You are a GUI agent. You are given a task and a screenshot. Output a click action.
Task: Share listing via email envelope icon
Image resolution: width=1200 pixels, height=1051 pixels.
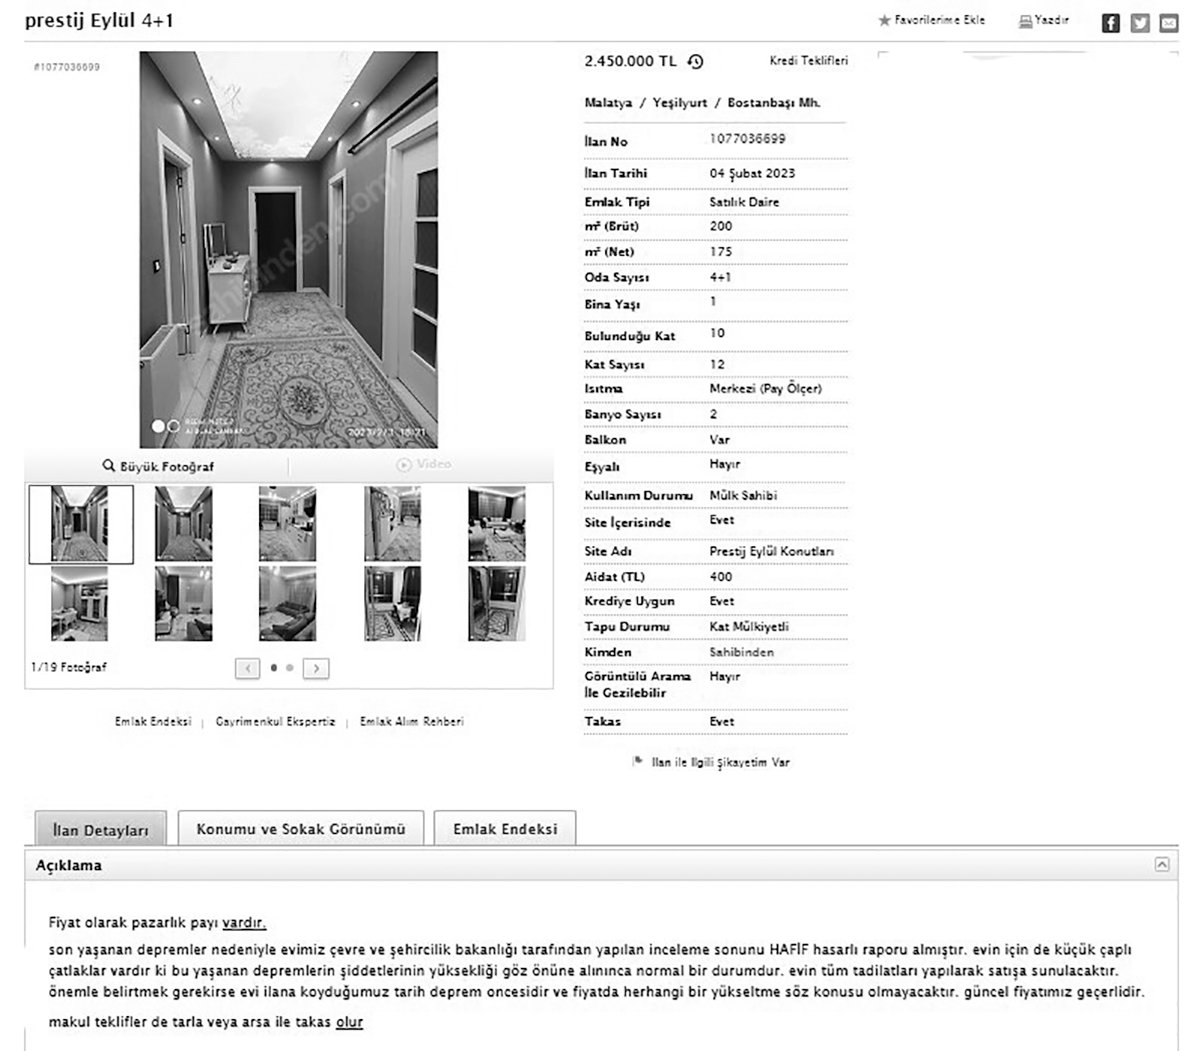coord(1168,23)
